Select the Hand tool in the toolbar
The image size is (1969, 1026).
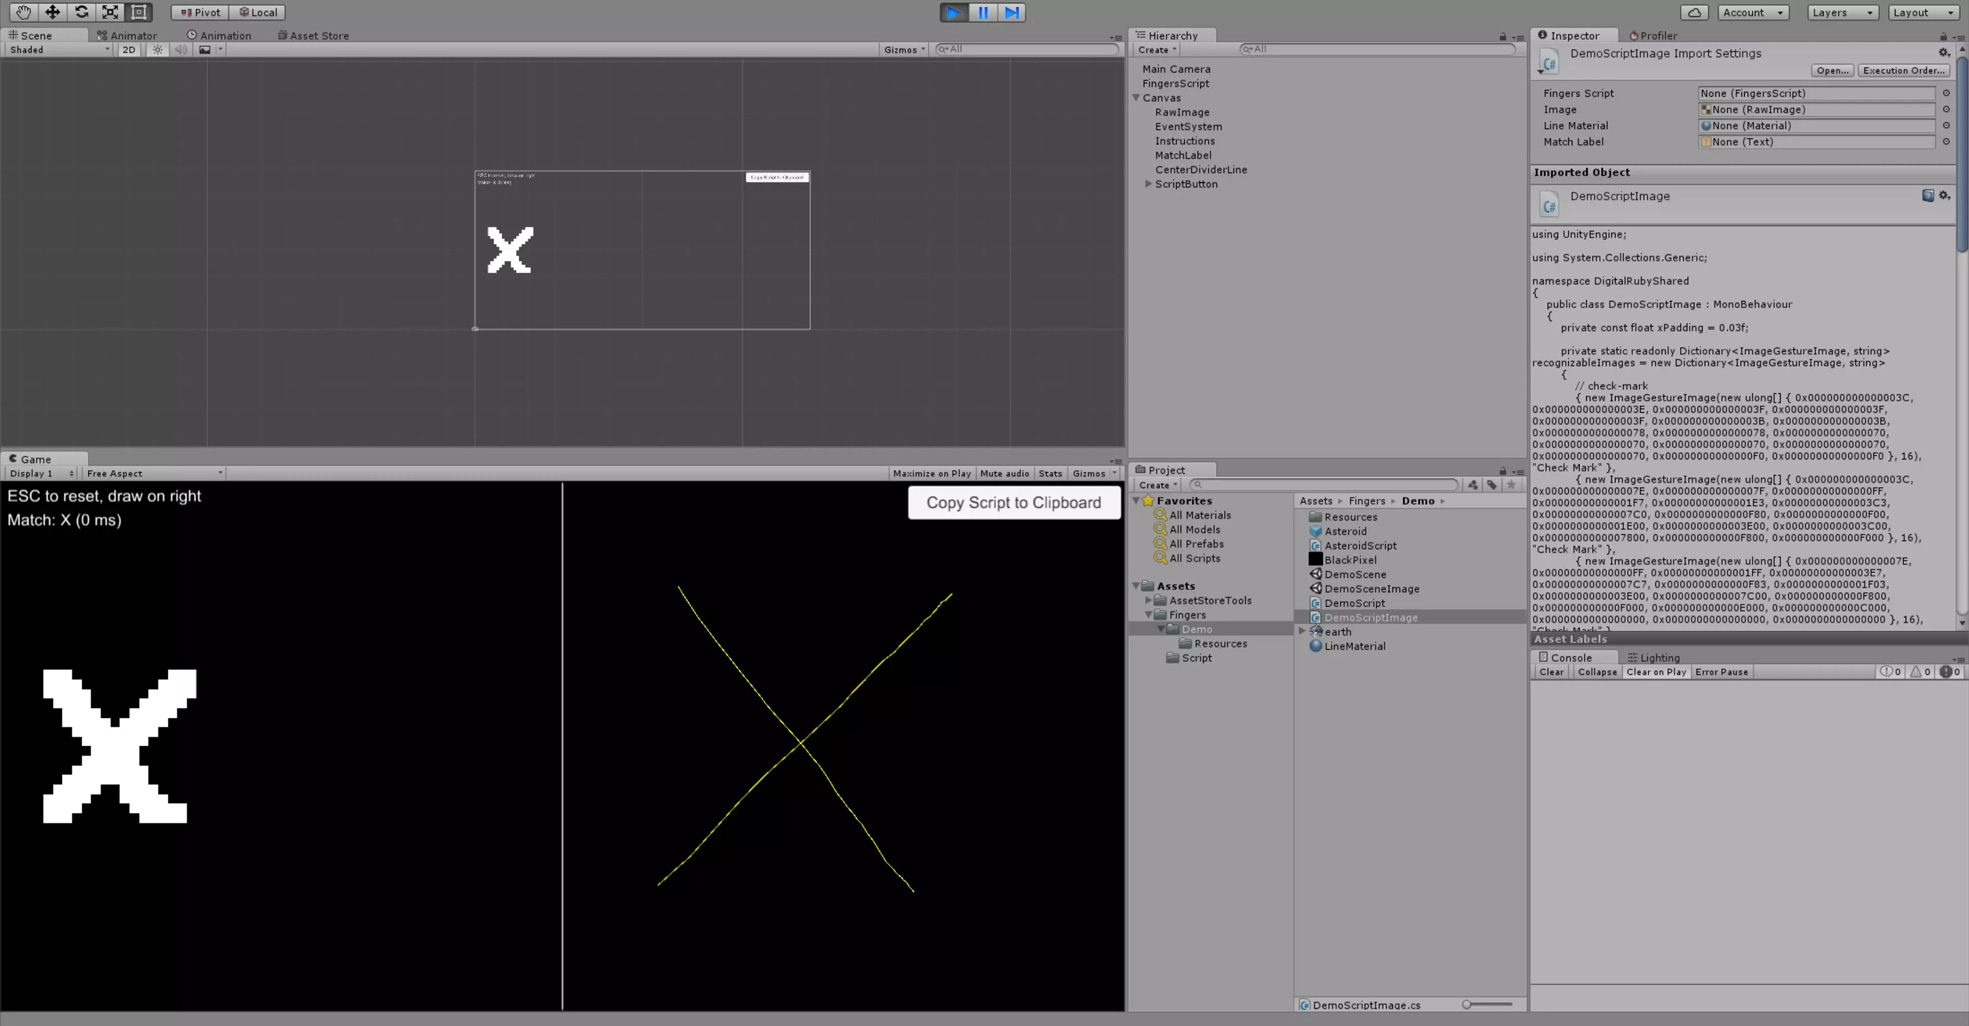tap(23, 12)
